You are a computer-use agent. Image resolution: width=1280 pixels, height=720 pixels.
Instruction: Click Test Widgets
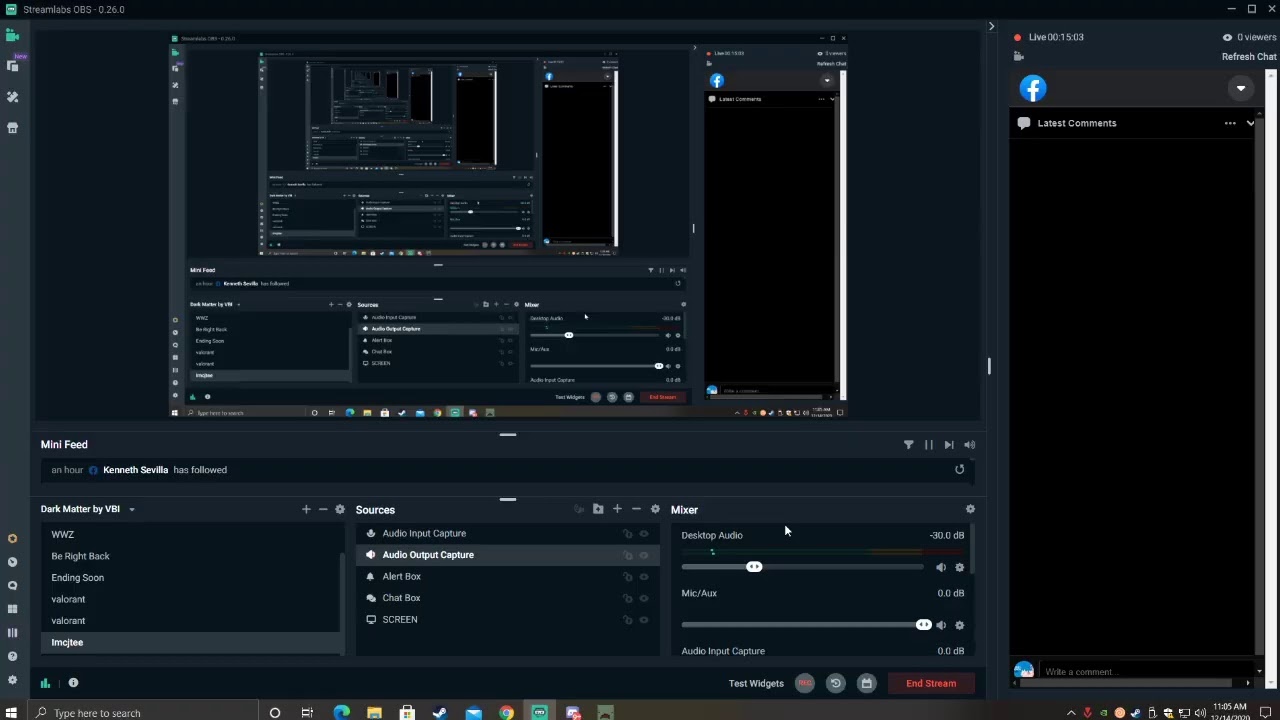[756, 684]
